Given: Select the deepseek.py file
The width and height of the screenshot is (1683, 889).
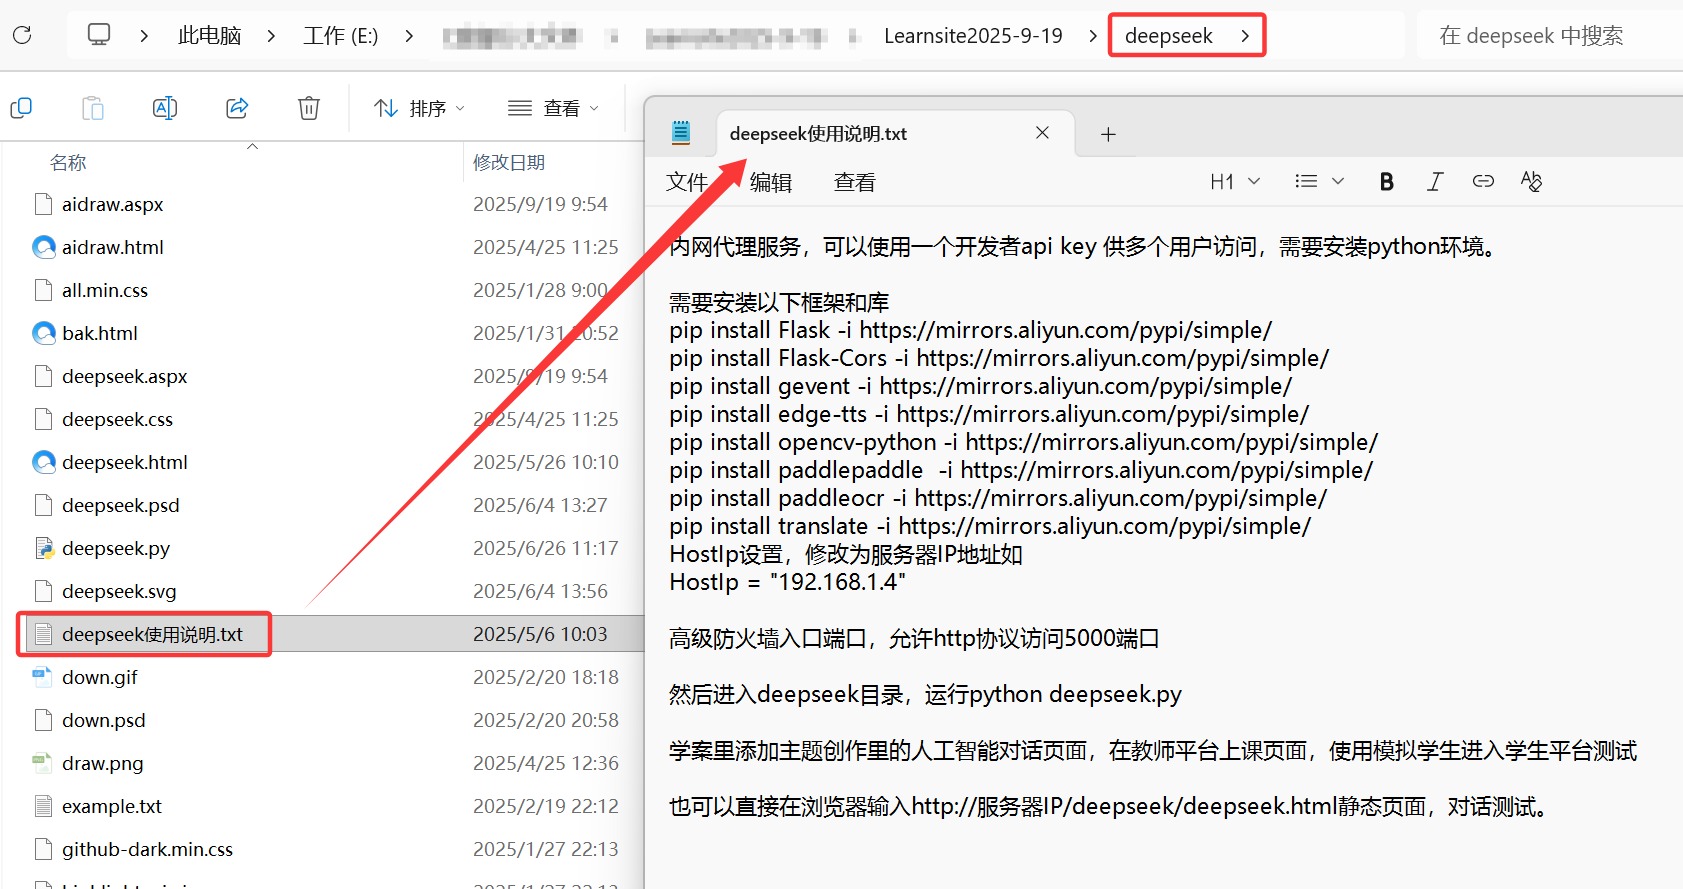Looking at the screenshot, I should [116, 548].
